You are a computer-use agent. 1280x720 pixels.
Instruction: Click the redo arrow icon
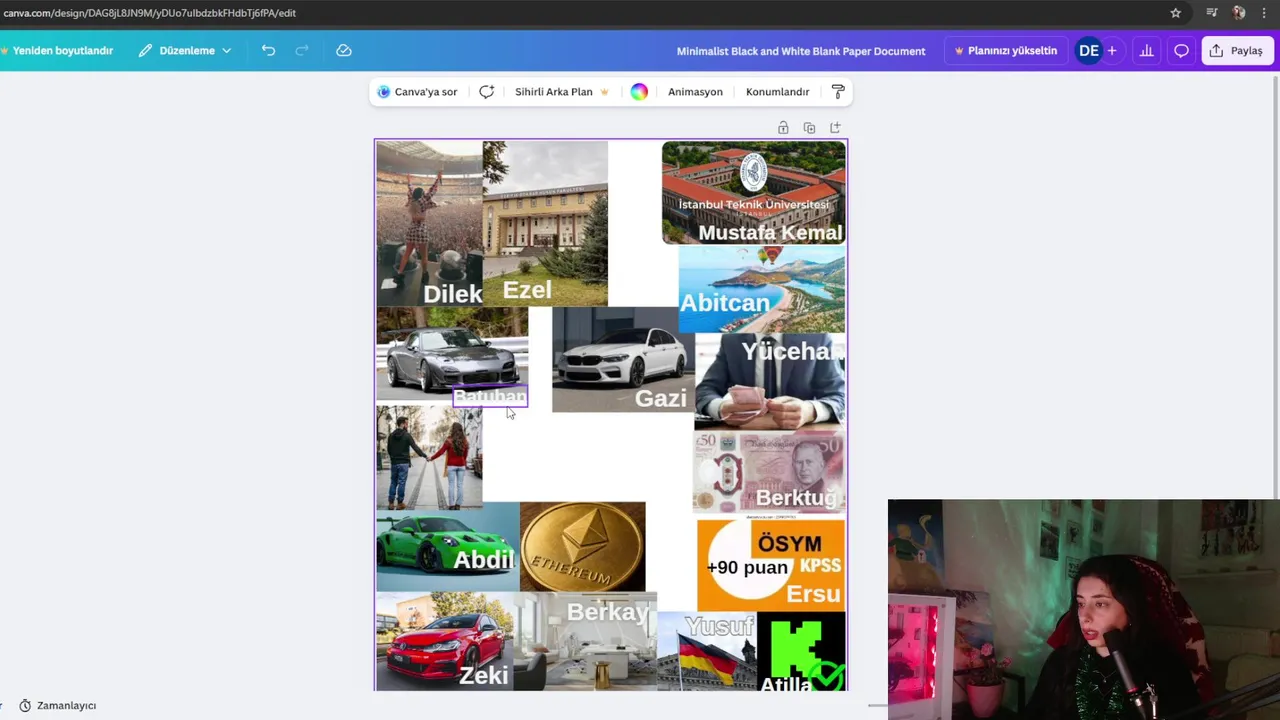[302, 50]
